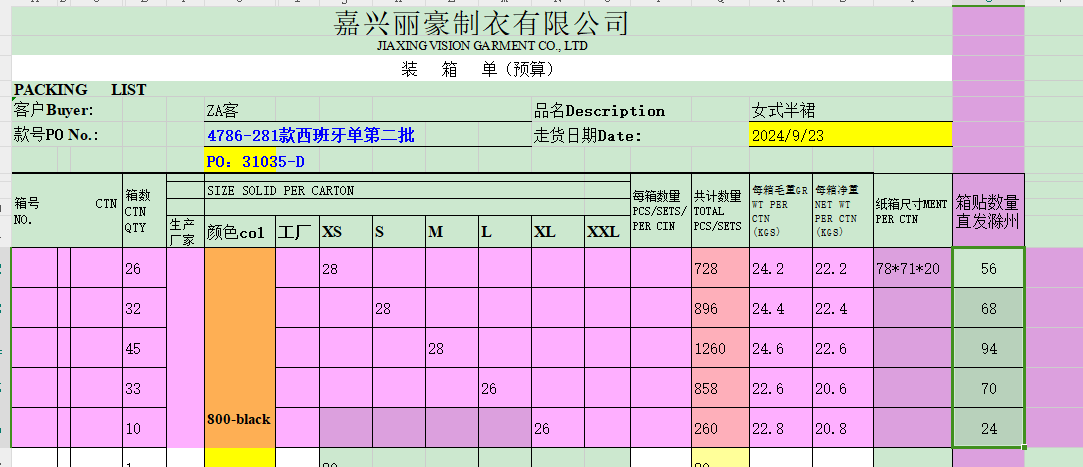Image resolution: width=1083 pixels, height=467 pixels.
Task: Select the PACKING LIST label cell
Action: [x=79, y=90]
